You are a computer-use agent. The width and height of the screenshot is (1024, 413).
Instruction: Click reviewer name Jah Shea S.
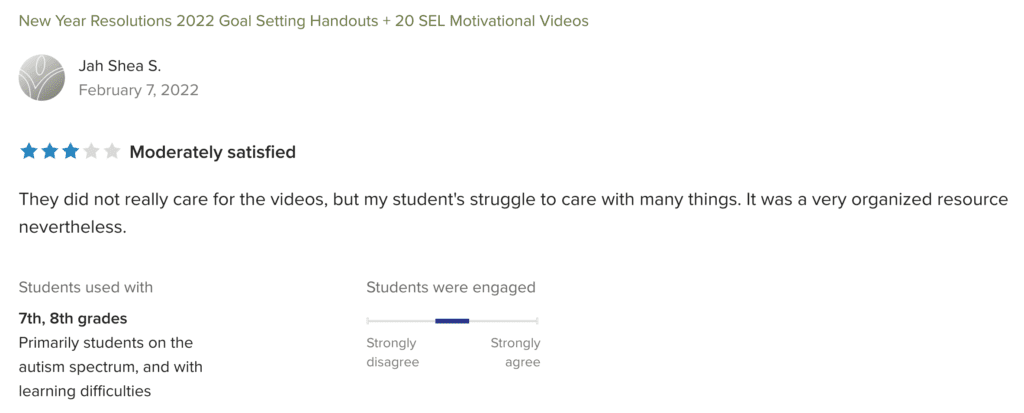click(119, 66)
